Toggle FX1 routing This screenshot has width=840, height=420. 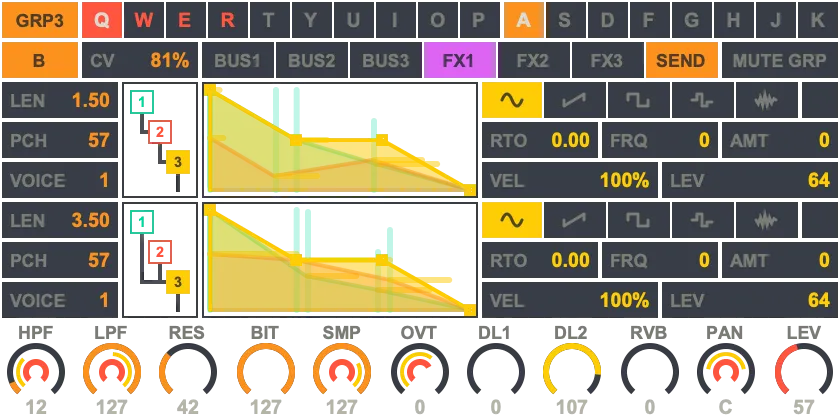(x=460, y=61)
